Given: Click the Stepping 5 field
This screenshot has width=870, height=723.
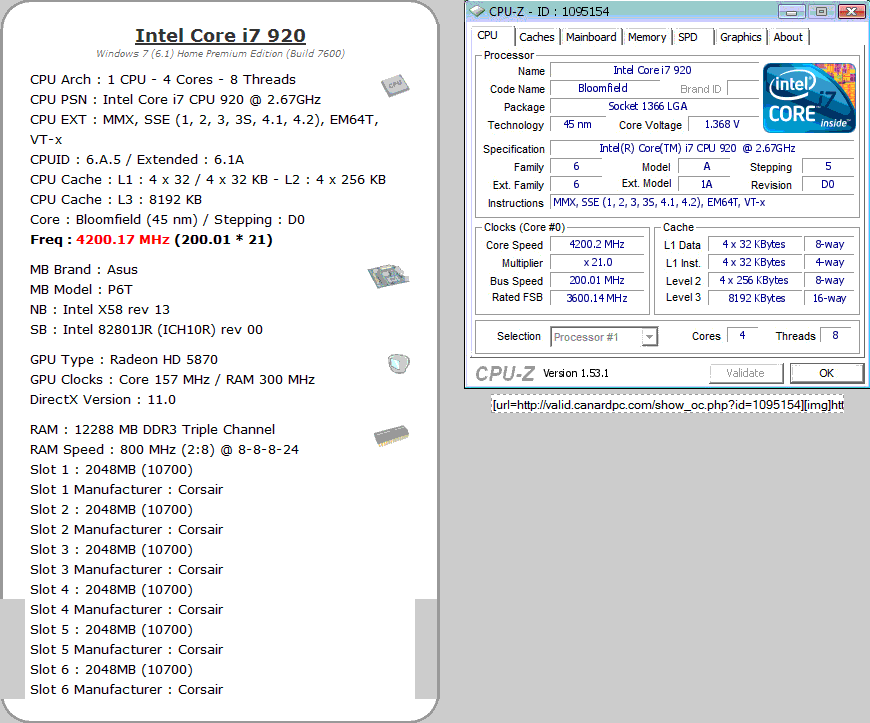Looking at the screenshot, I should (x=827, y=166).
